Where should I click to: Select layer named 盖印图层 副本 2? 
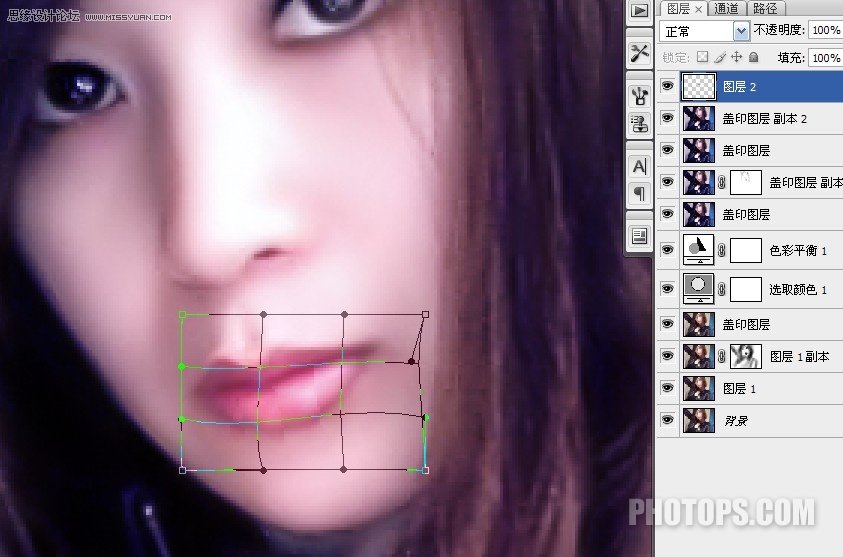[x=765, y=119]
